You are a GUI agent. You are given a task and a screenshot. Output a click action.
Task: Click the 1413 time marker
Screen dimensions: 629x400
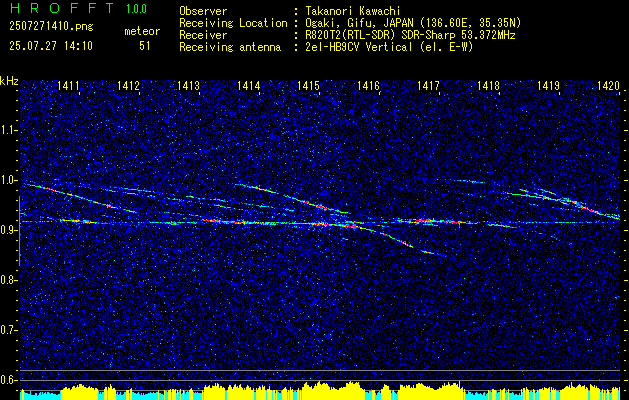(x=189, y=86)
